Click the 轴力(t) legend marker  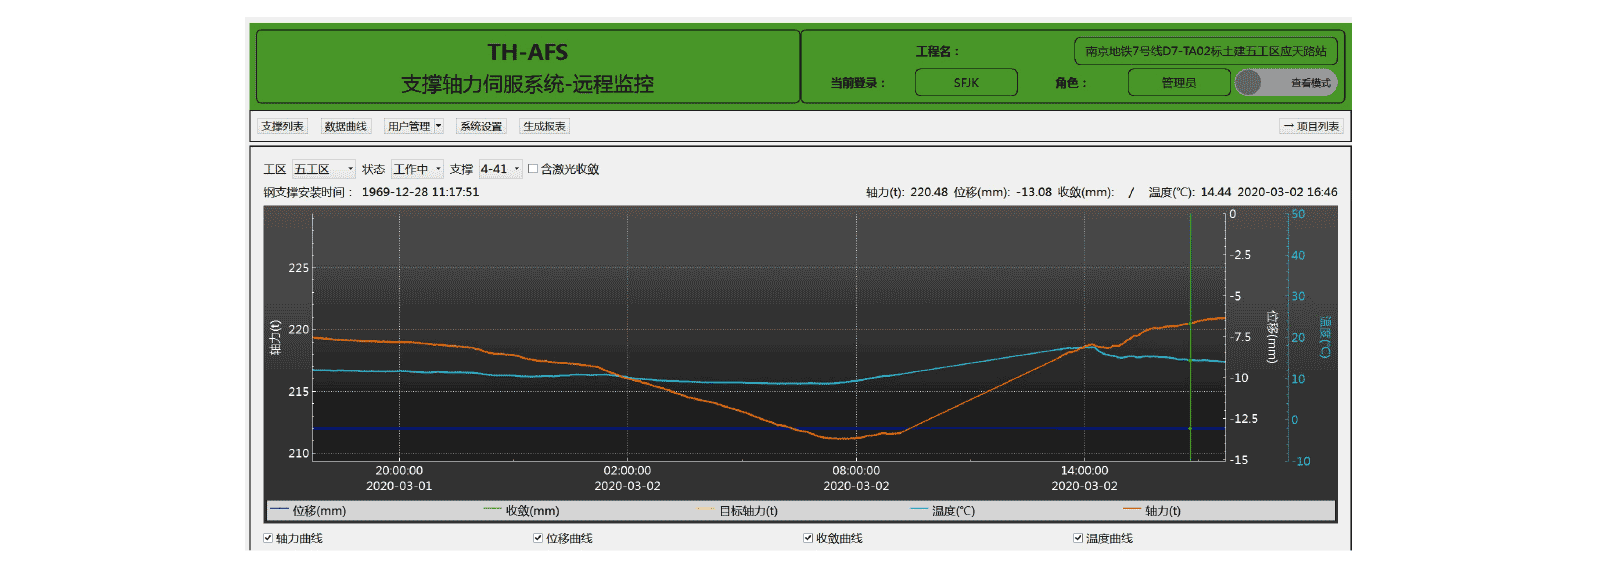click(1132, 510)
